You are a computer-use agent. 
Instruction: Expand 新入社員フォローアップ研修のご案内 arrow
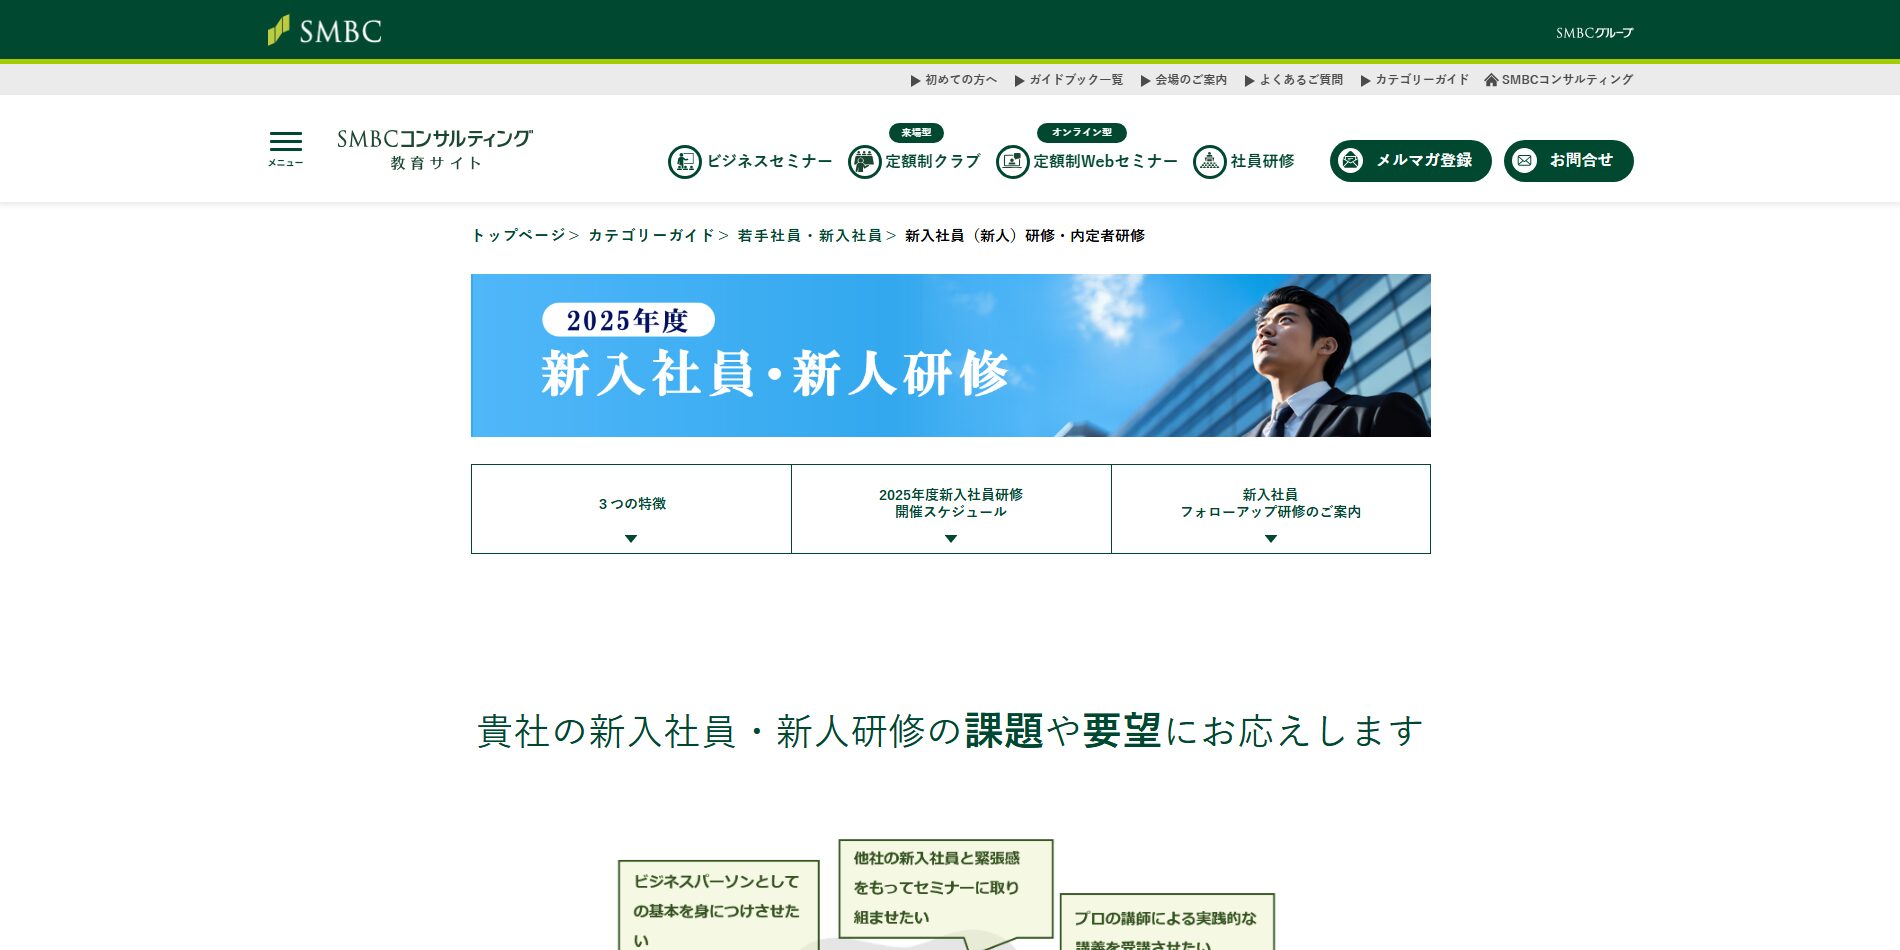tap(1271, 538)
